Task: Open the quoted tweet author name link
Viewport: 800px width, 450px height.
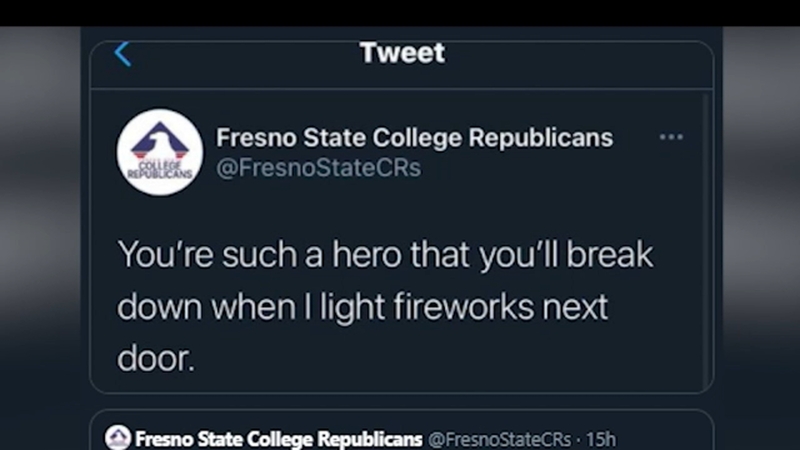Action: point(279,439)
